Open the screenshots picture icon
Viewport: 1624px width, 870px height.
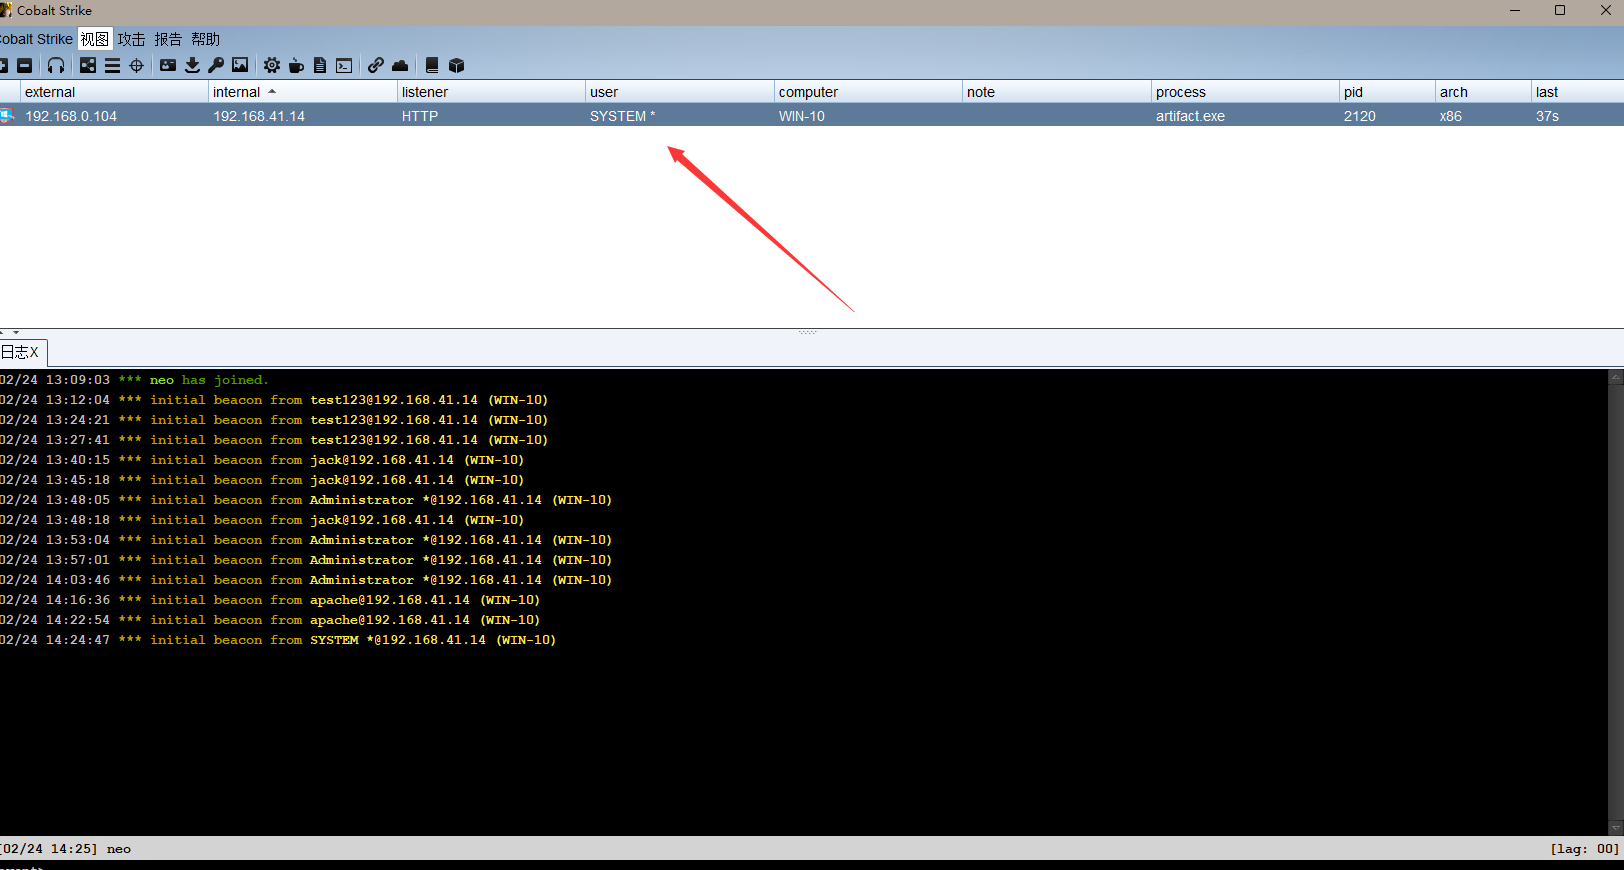coord(240,65)
